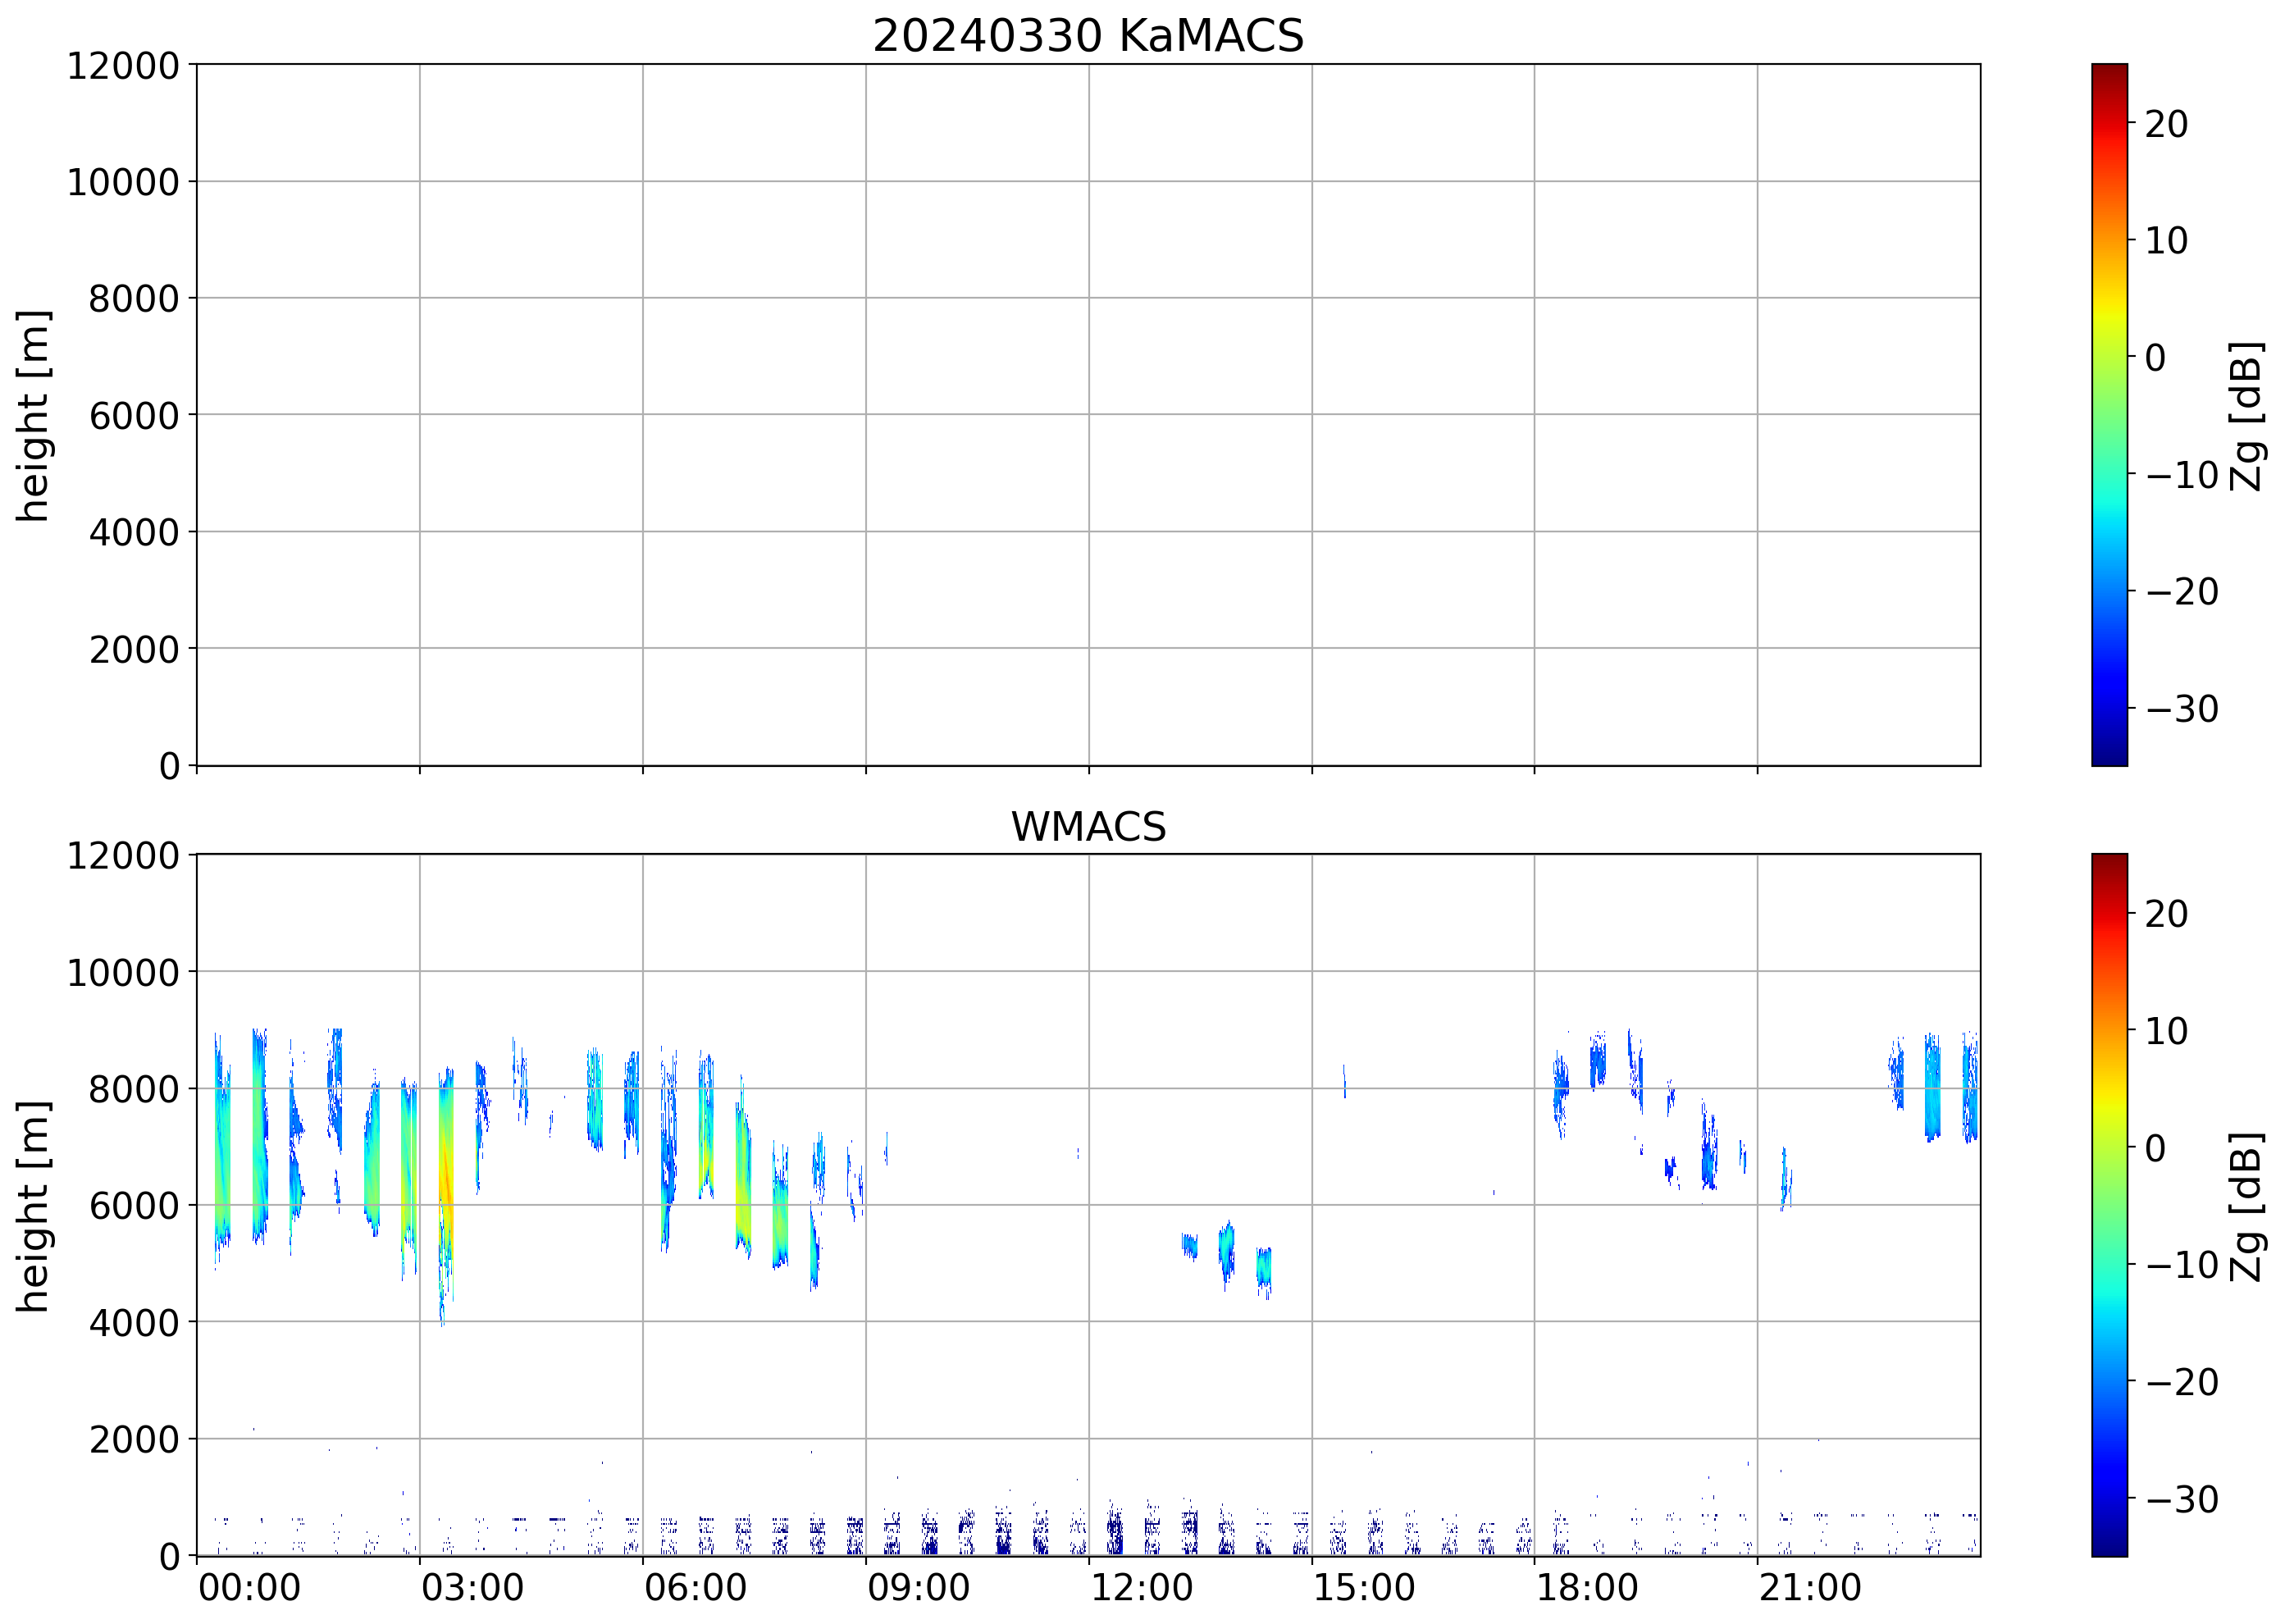
Task: Click the WMACS plot's "height [m]" axis label
Action: point(33,1205)
